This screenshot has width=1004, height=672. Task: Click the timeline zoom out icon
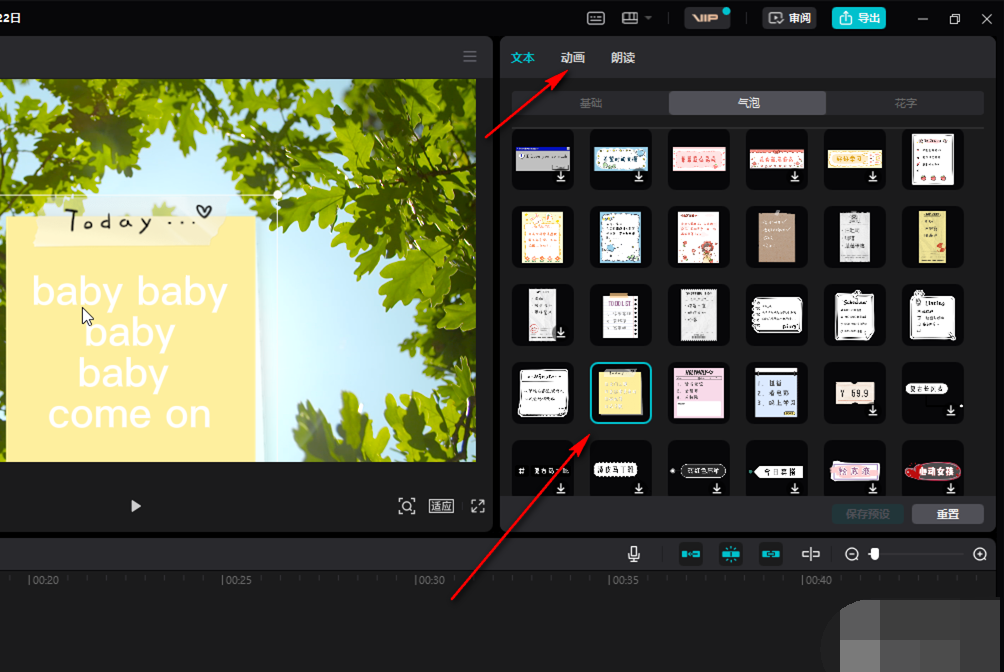852,554
